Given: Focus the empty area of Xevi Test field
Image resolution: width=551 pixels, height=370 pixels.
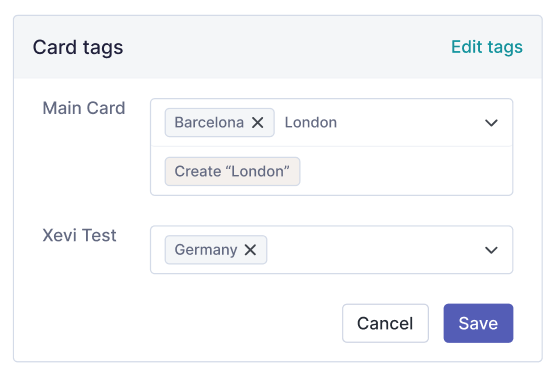Looking at the screenshot, I should click(372, 250).
